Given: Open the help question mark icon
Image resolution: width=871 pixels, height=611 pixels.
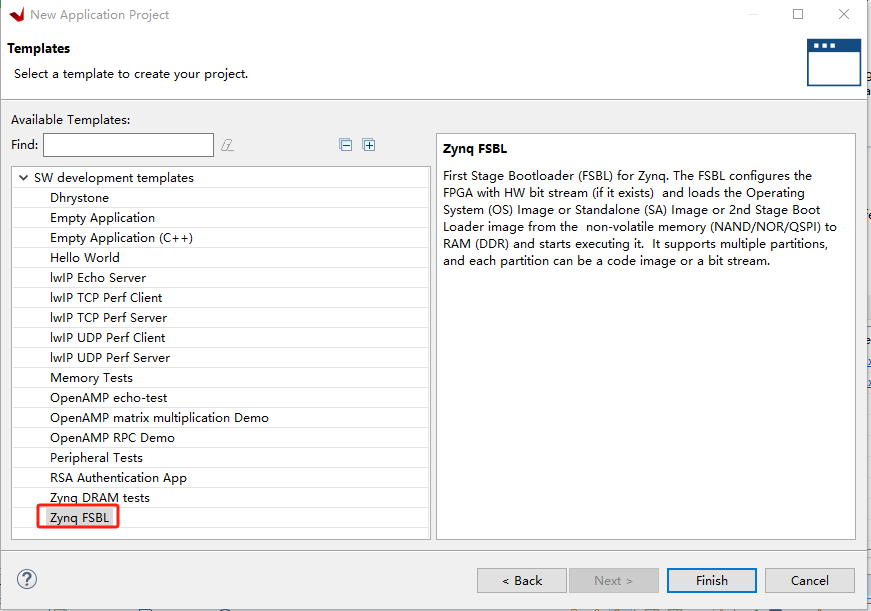Looking at the screenshot, I should [27, 579].
